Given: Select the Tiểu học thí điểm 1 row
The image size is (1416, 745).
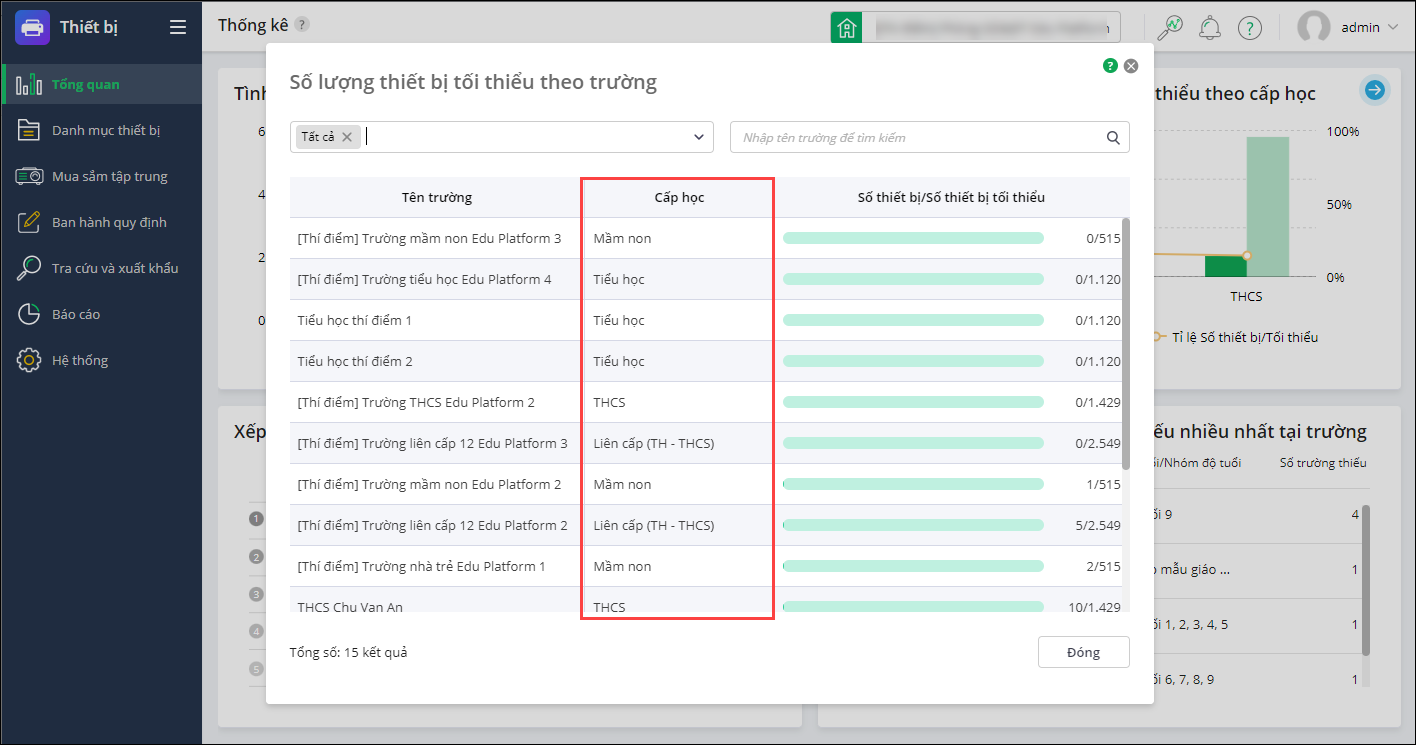Looking at the screenshot, I should (706, 320).
